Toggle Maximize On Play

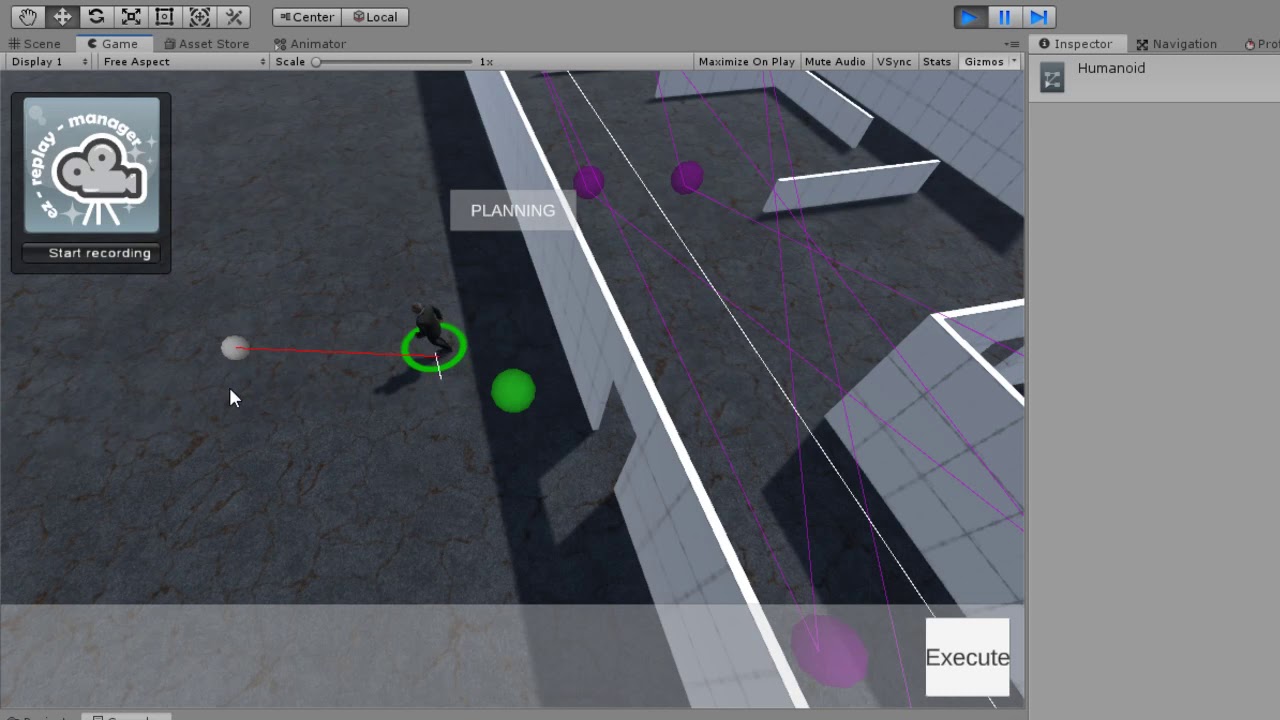tap(747, 62)
